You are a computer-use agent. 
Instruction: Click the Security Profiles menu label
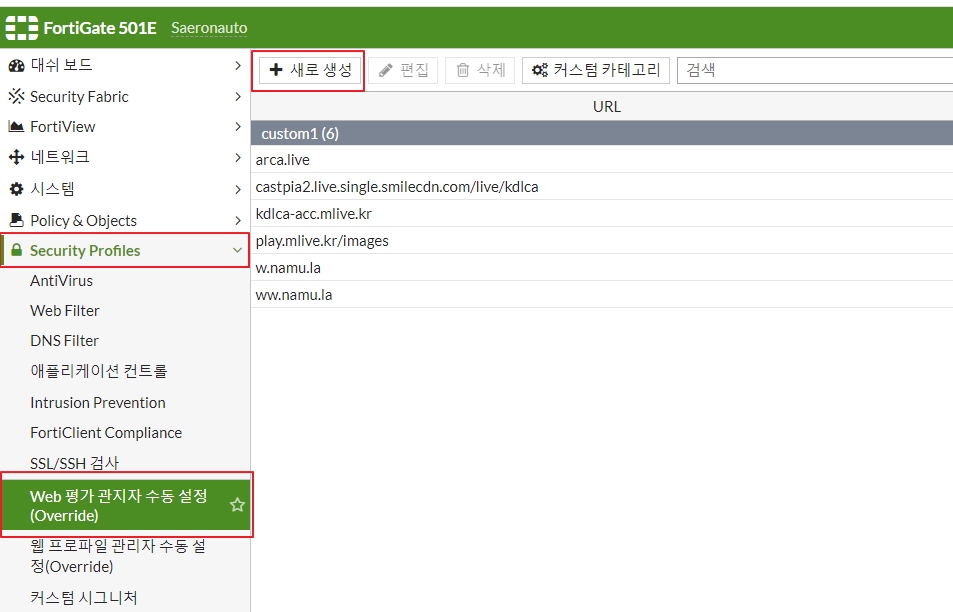pyautogui.click(x=85, y=250)
